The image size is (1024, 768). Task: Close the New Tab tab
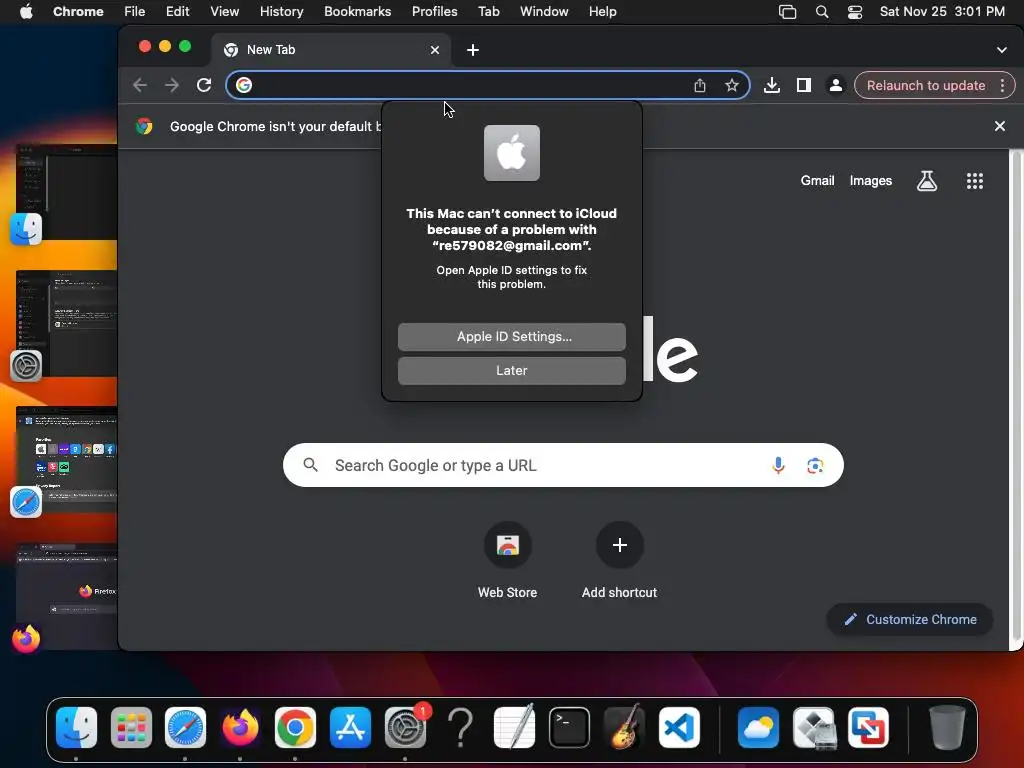click(435, 50)
